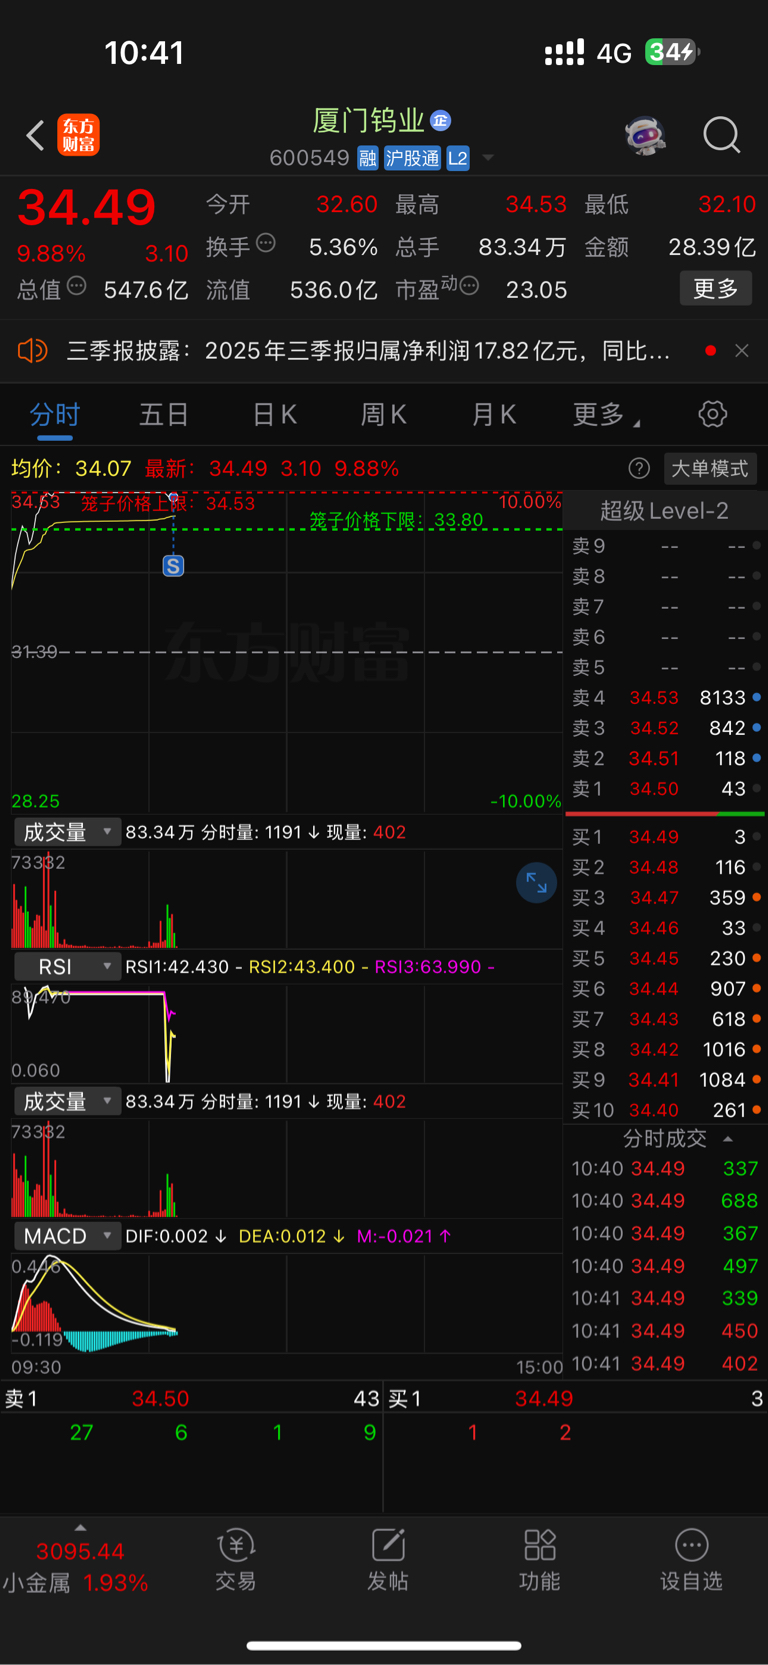Tap the 换手 info icon
The height and width of the screenshot is (1665, 768).
266,243
